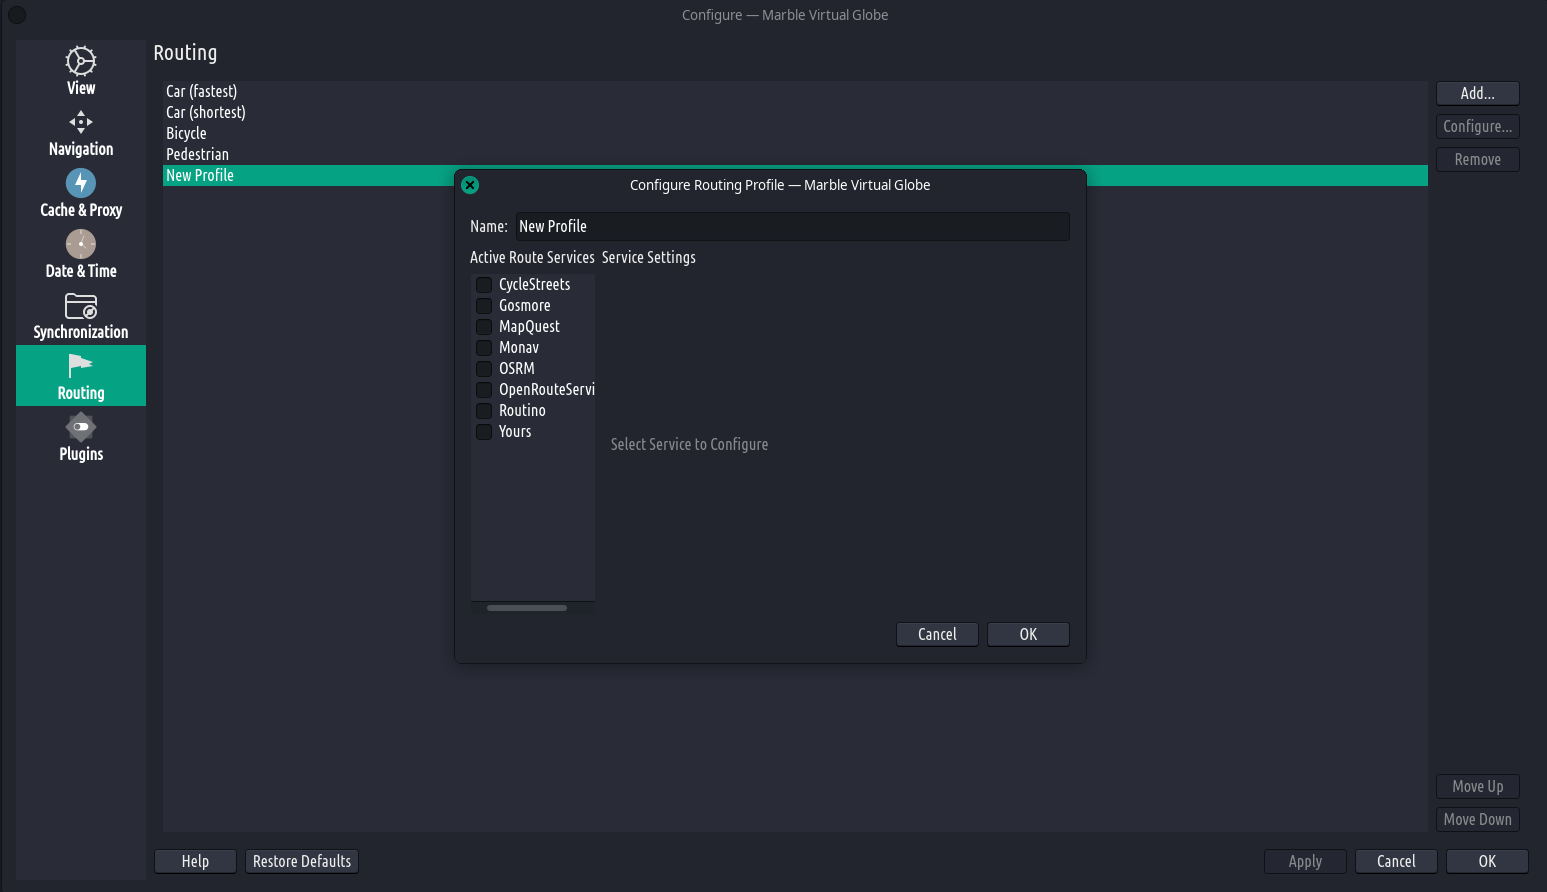Close the Configure Routing Profile dialog
The image size is (1547, 892).
[x=470, y=185]
